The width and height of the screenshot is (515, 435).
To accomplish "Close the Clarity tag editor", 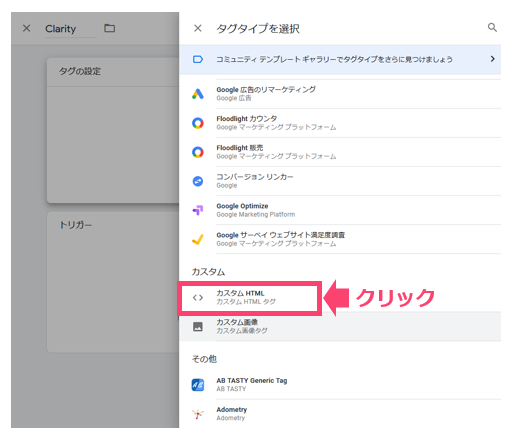I will pos(27,28).
